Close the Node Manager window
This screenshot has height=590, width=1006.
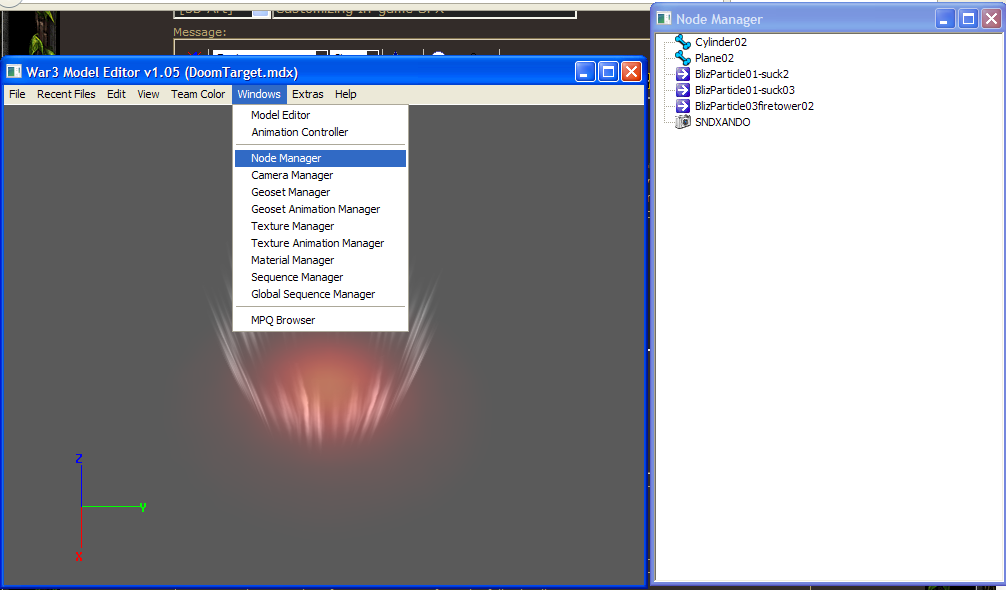[x=991, y=19]
